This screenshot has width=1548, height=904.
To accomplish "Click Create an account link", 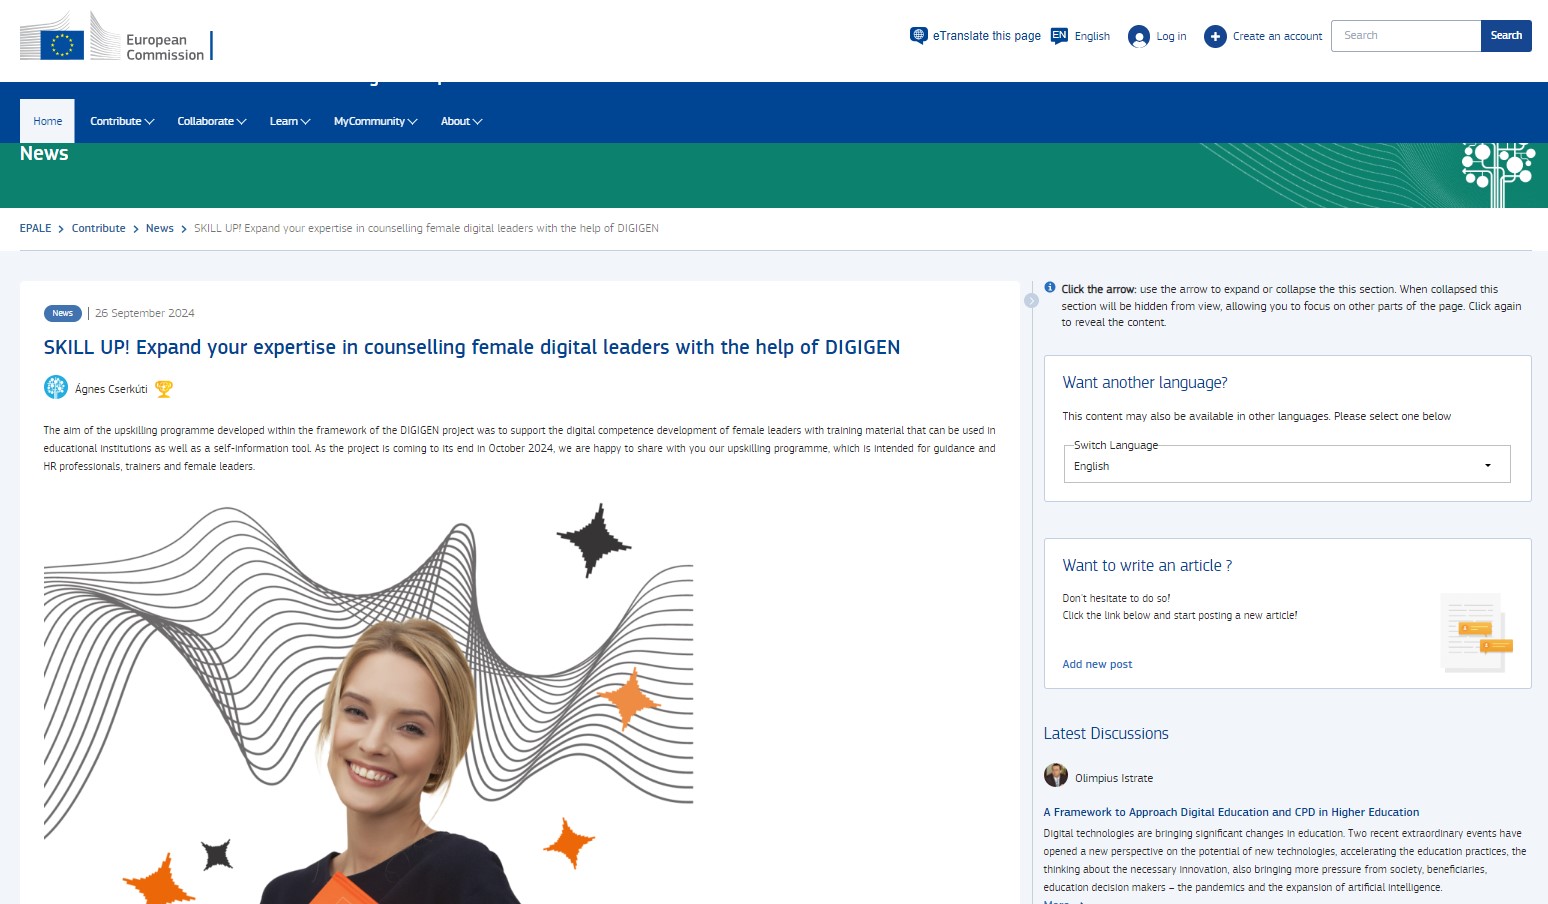I will click(x=1277, y=36).
